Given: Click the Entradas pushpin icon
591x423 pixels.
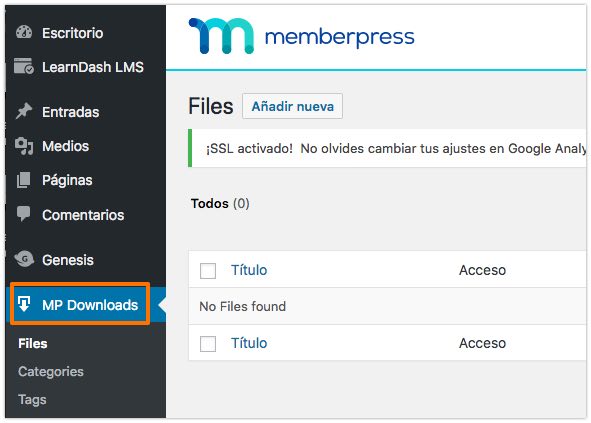Looking at the screenshot, I should pyautogui.click(x=24, y=111).
